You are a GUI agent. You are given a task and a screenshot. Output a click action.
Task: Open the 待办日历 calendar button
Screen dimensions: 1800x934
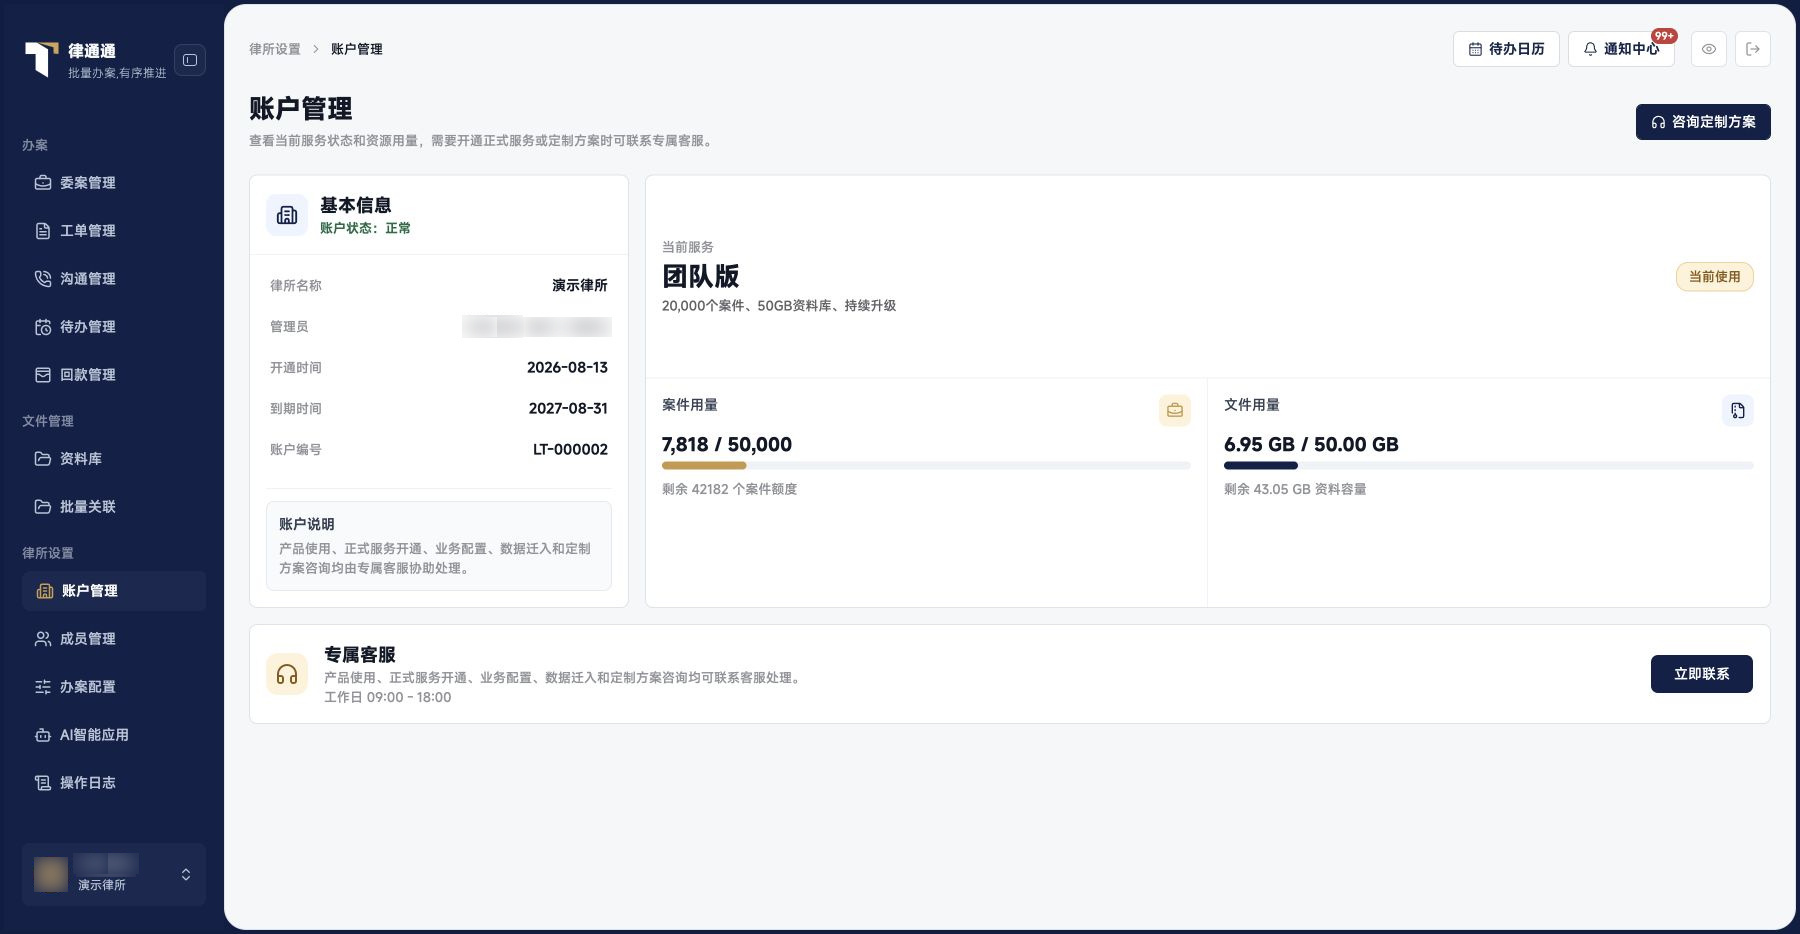point(1506,49)
